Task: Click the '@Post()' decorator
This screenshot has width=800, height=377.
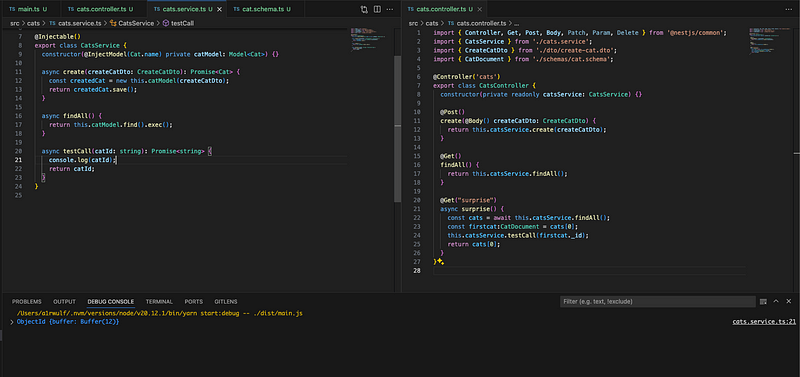Action: pyautogui.click(x=453, y=112)
